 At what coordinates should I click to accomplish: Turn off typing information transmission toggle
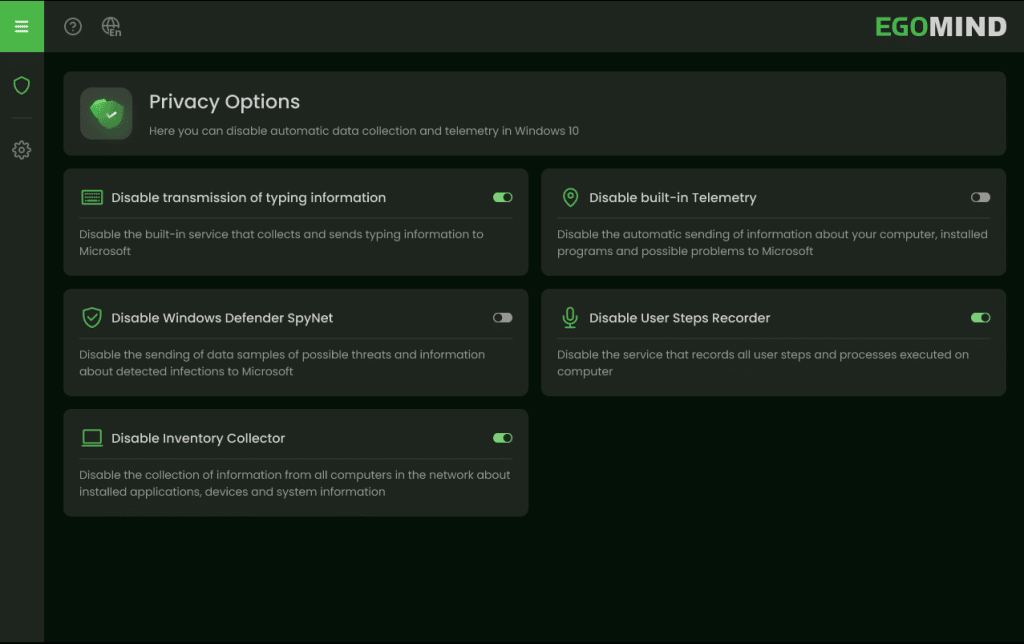pyautogui.click(x=502, y=198)
